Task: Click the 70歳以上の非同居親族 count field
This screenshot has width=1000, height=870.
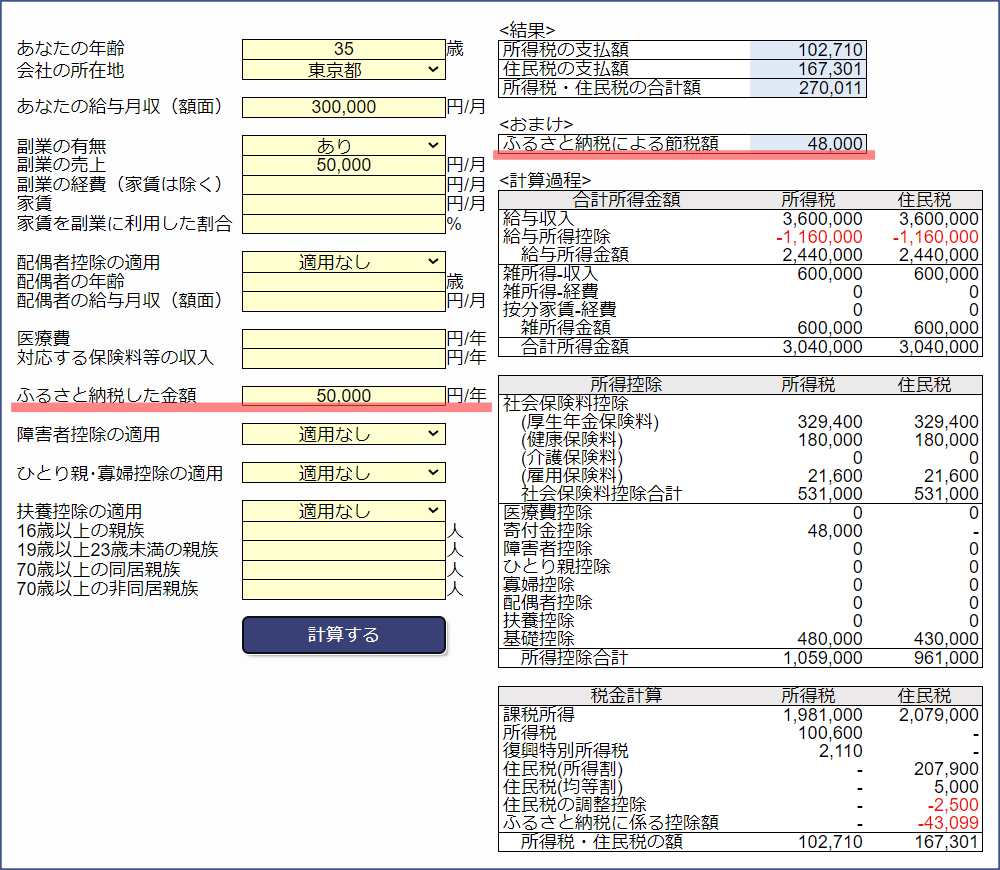Action: (x=344, y=589)
